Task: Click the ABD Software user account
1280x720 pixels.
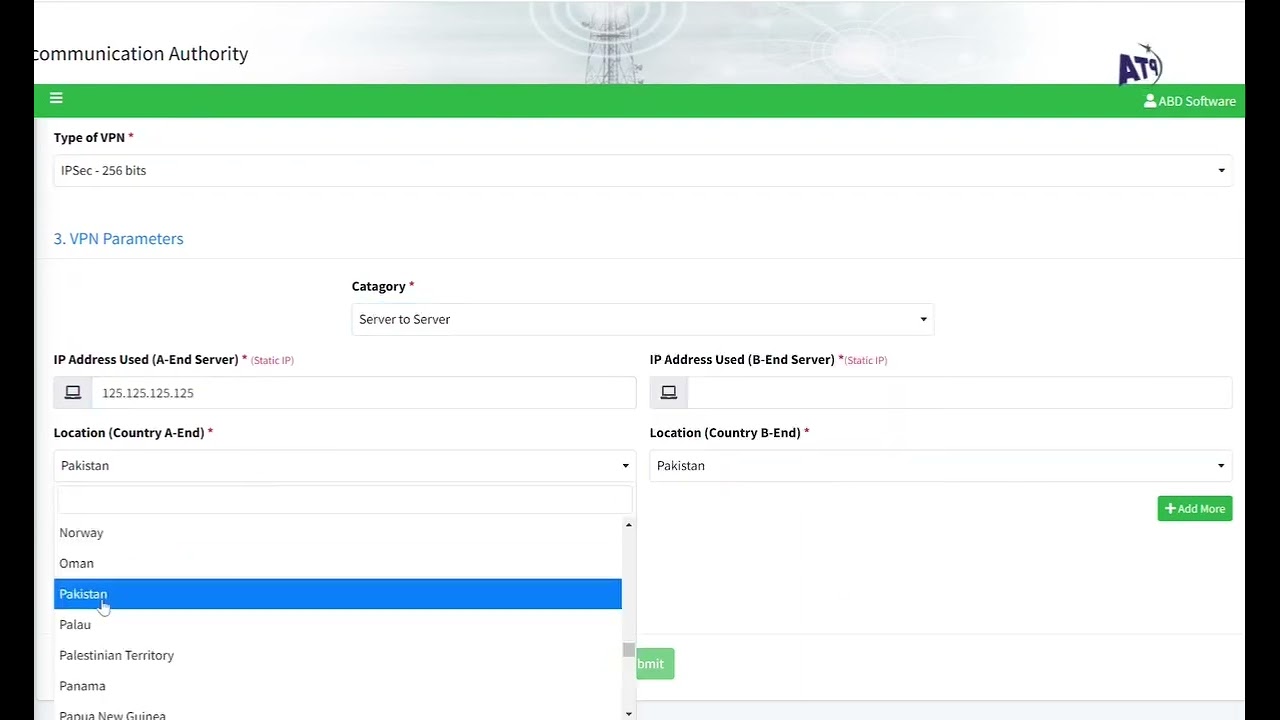Action: click(1189, 101)
